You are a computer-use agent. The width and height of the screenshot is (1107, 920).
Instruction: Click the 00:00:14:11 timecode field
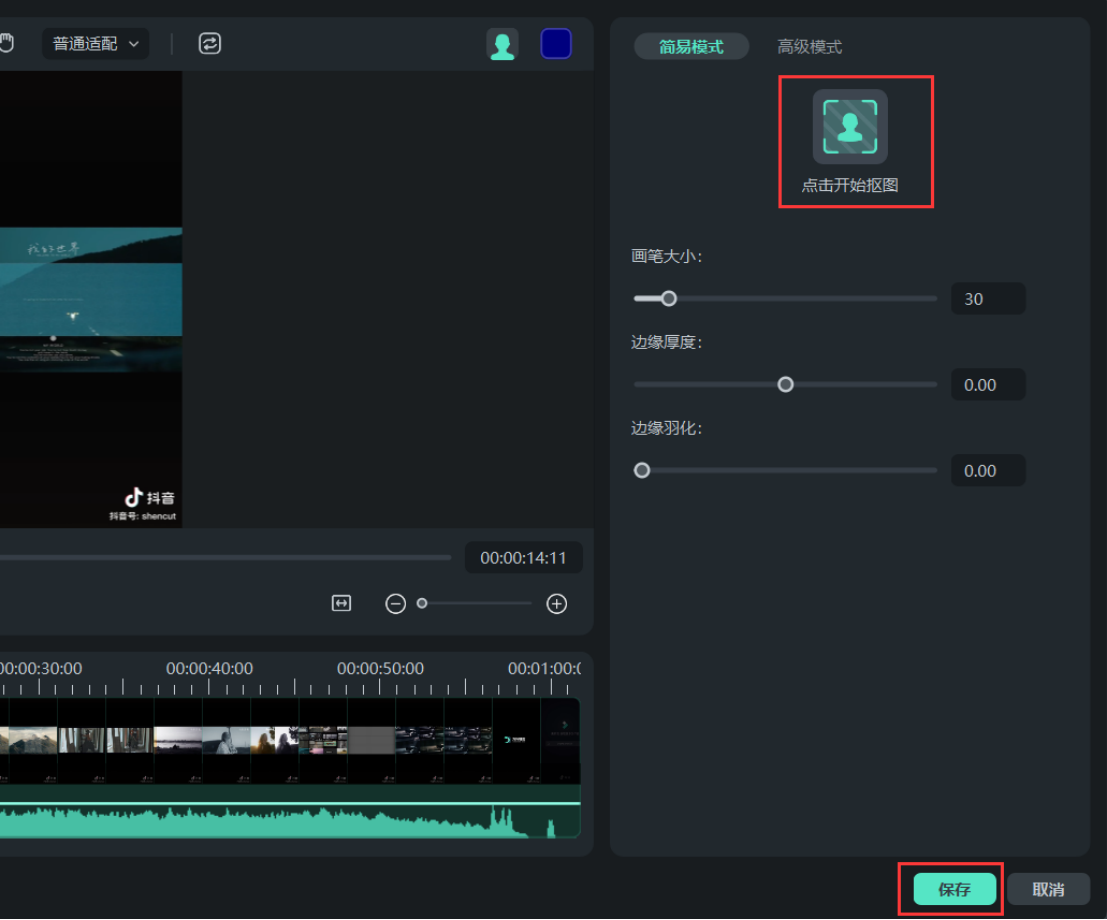pos(523,558)
